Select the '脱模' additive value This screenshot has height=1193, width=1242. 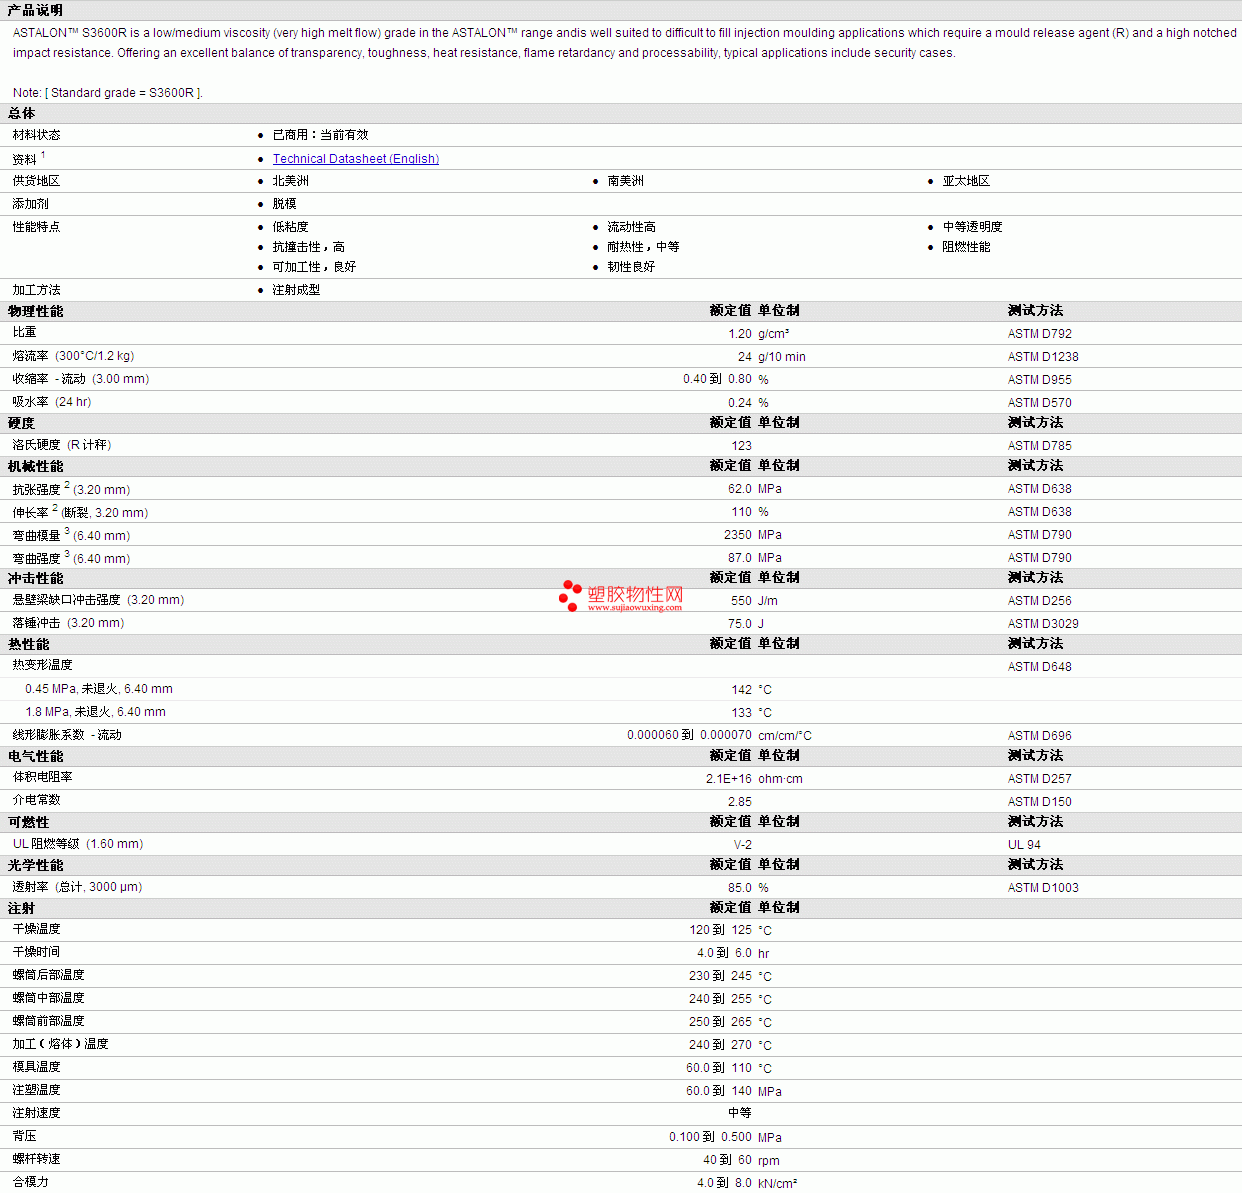(x=285, y=204)
